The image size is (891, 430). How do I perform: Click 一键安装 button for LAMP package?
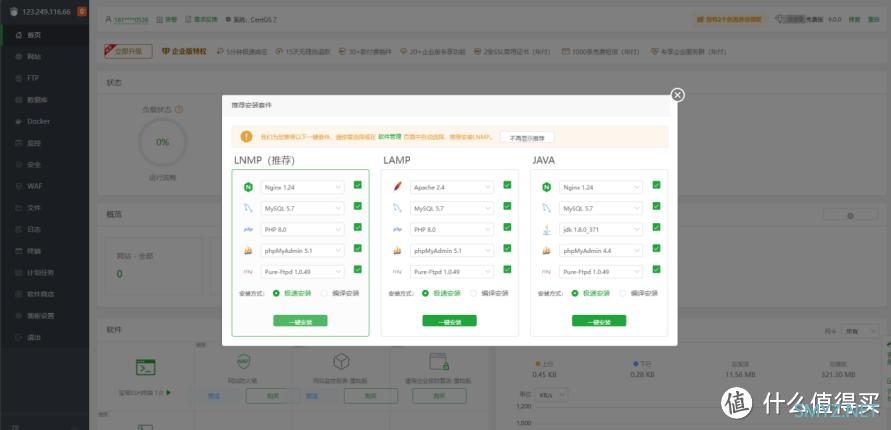(449, 321)
